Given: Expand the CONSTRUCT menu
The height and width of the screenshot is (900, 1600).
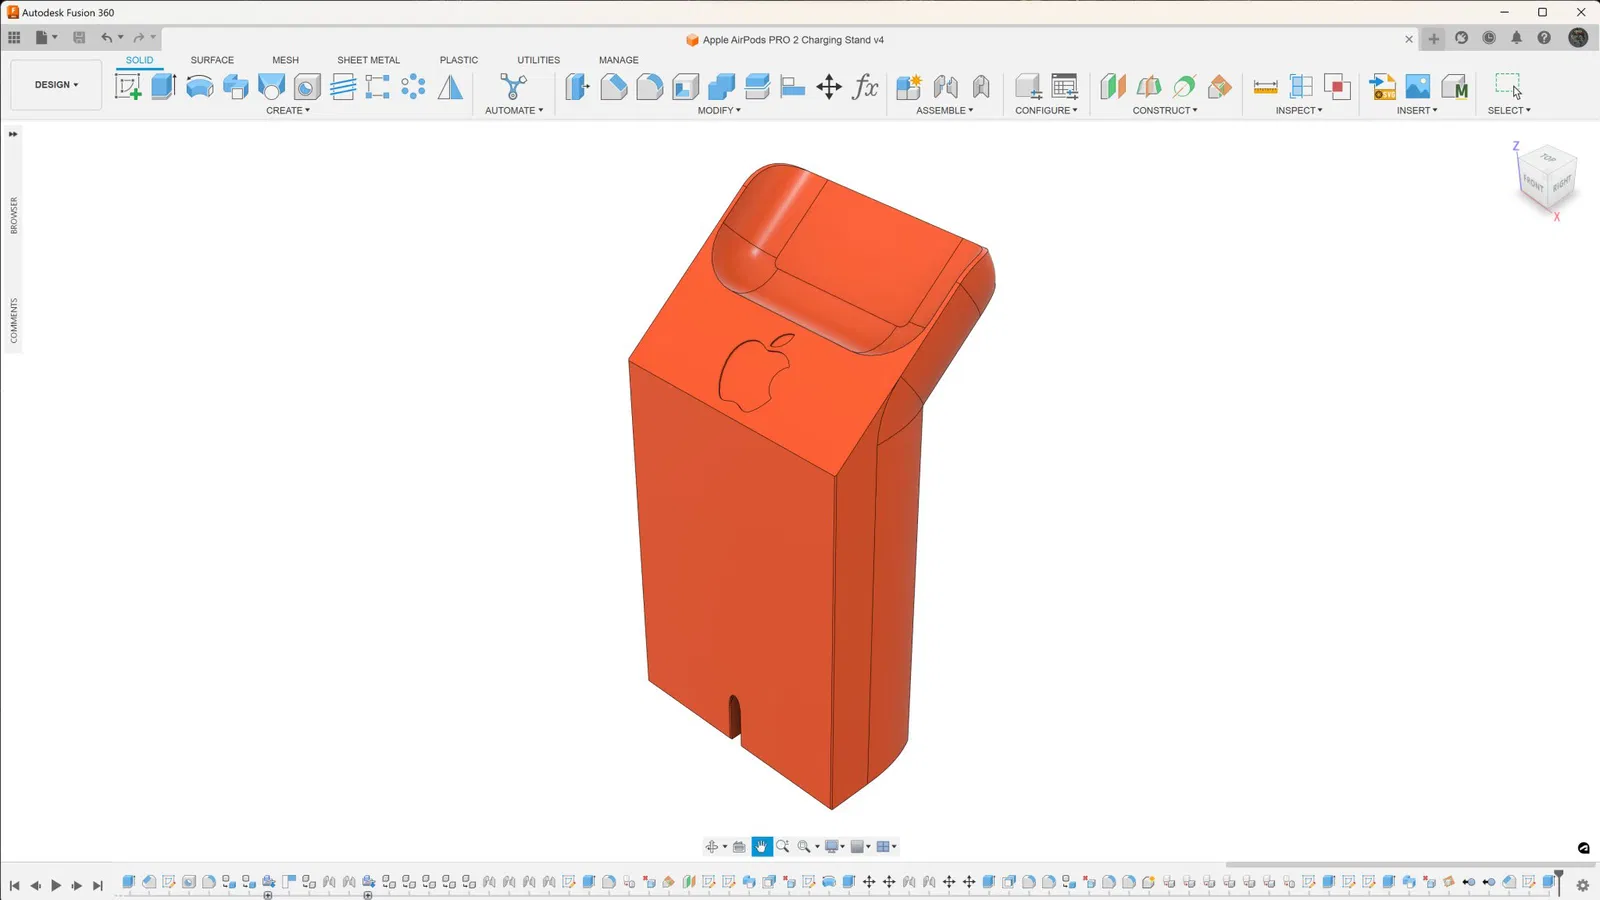Looking at the screenshot, I should click(1165, 111).
